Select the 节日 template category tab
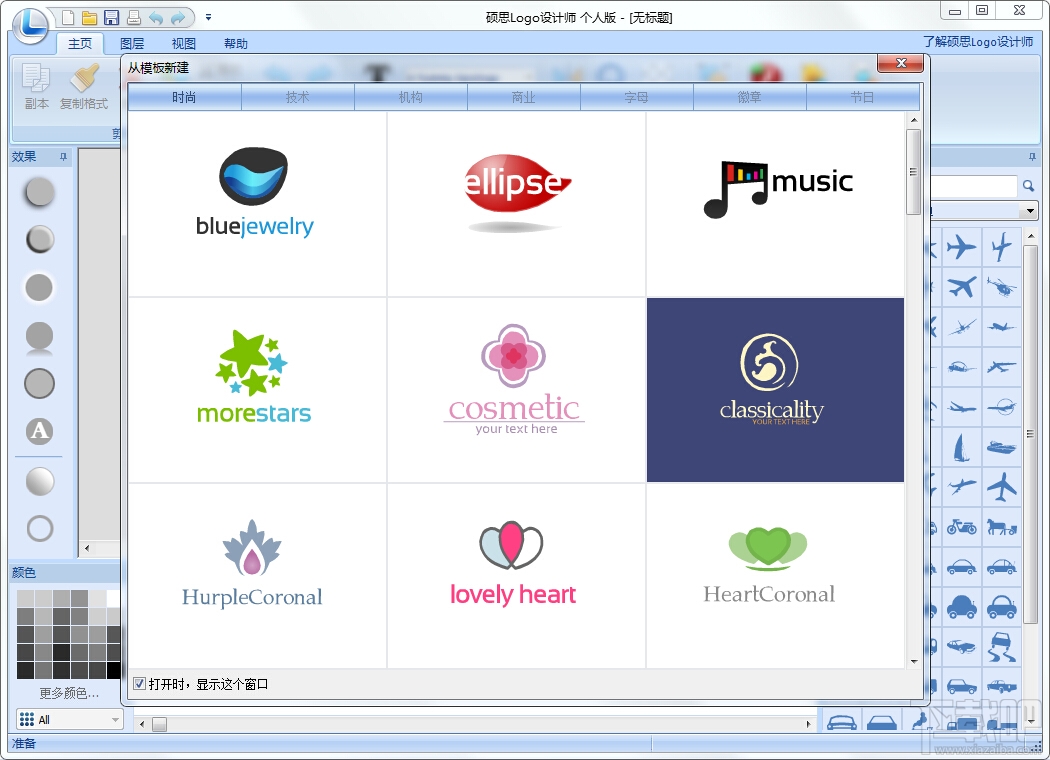Image resolution: width=1050 pixels, height=760 pixels. coord(862,98)
